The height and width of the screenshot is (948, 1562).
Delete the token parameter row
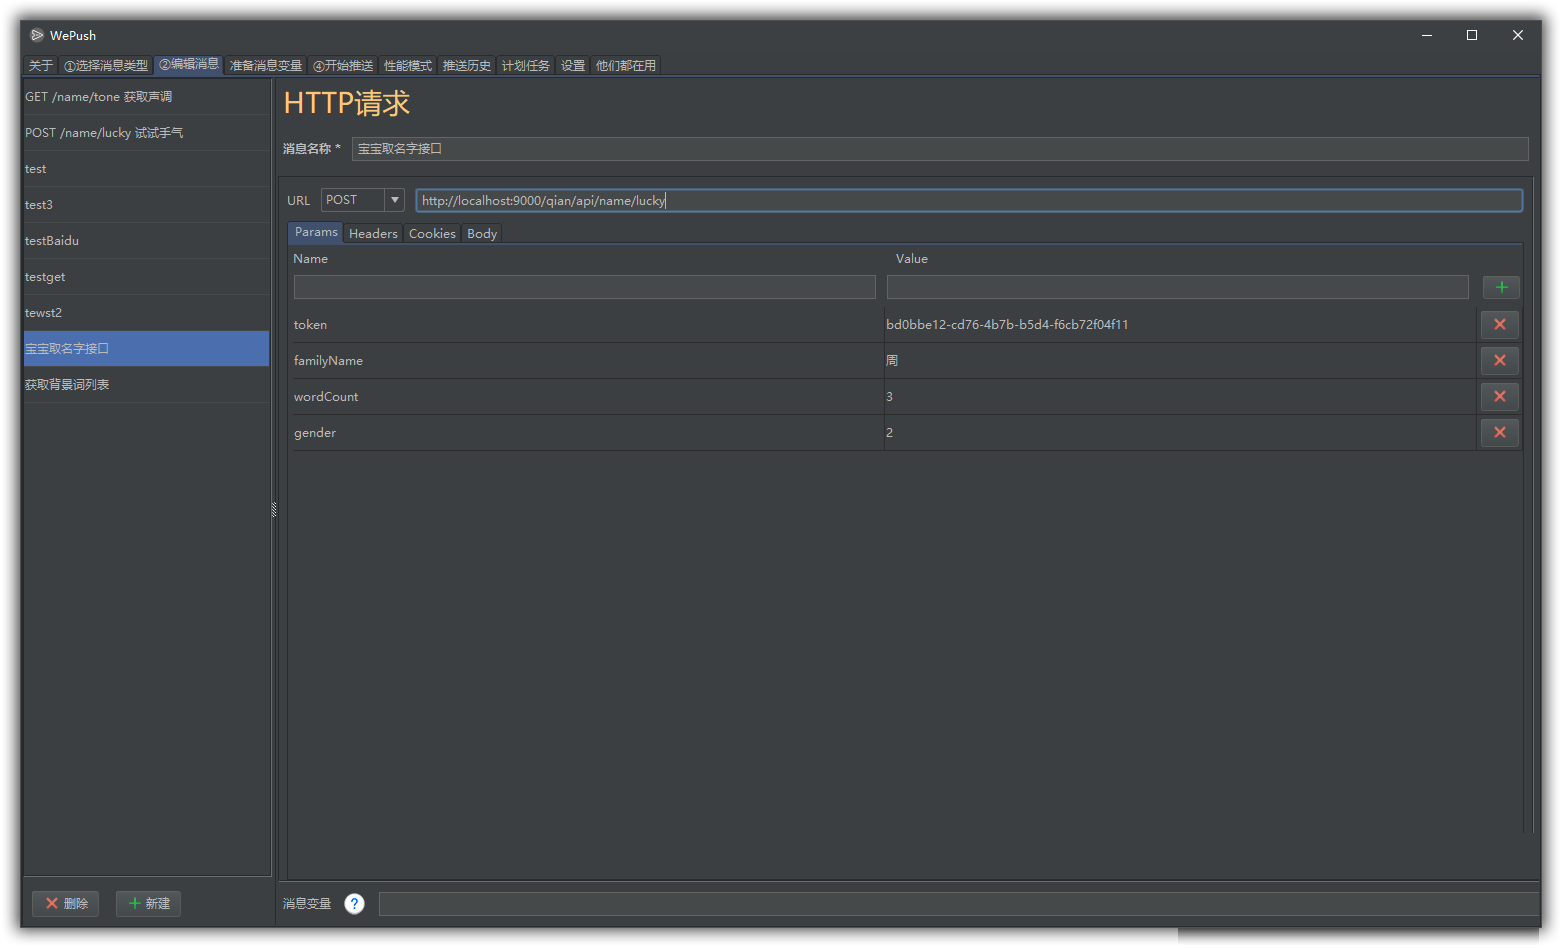pos(1499,324)
